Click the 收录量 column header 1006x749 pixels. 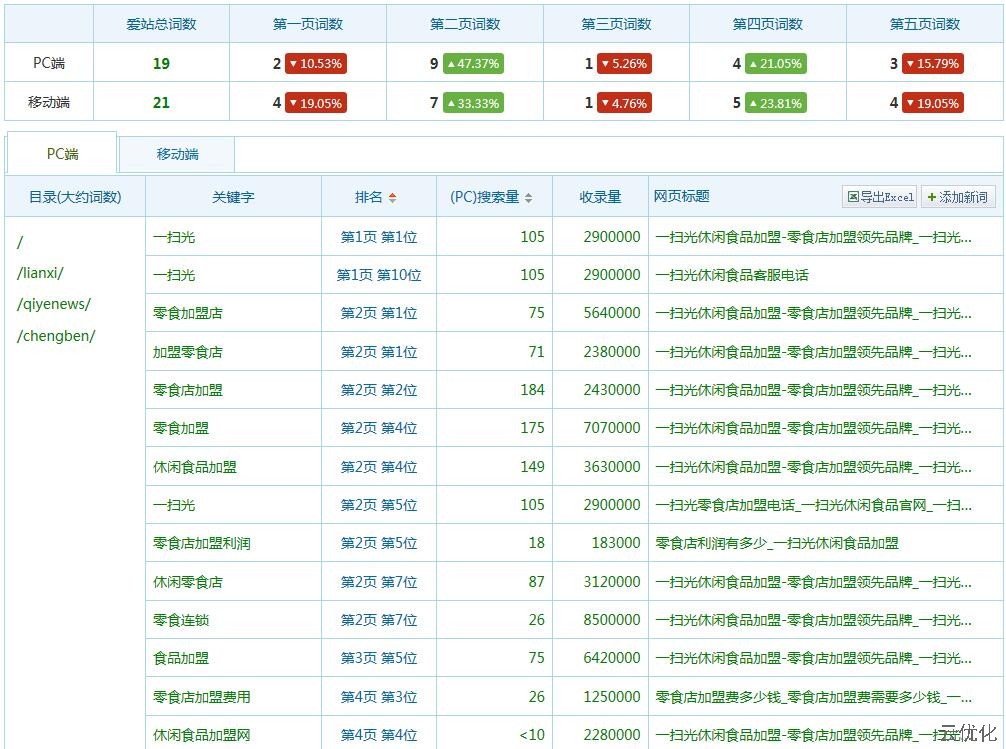(600, 197)
